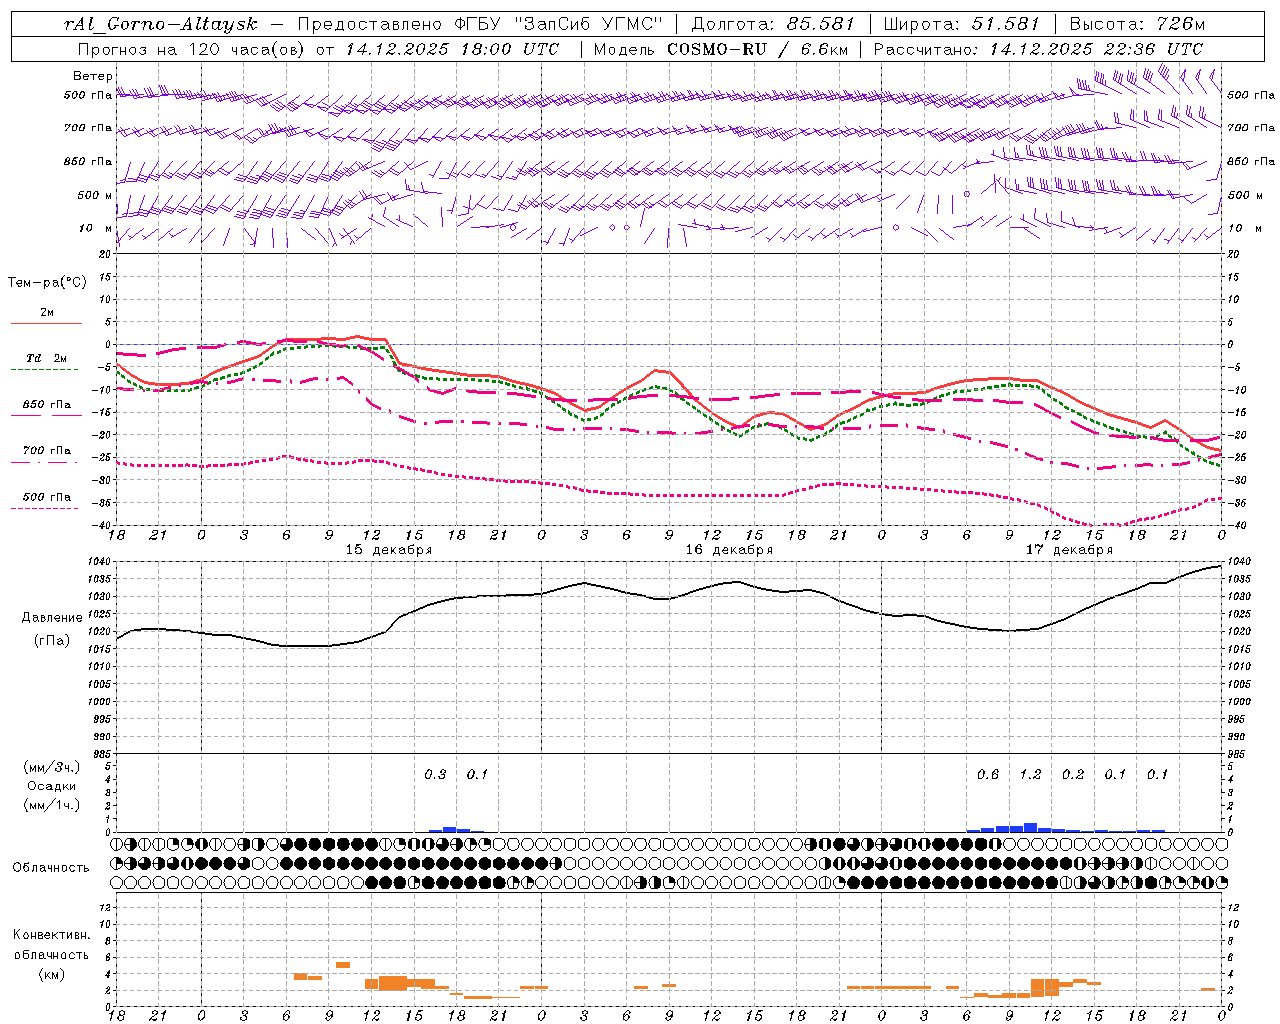This screenshot has height=1024, width=1280.
Task: Click the station name rAl_Gorno-Altaysk in header
Action: click(x=160, y=24)
